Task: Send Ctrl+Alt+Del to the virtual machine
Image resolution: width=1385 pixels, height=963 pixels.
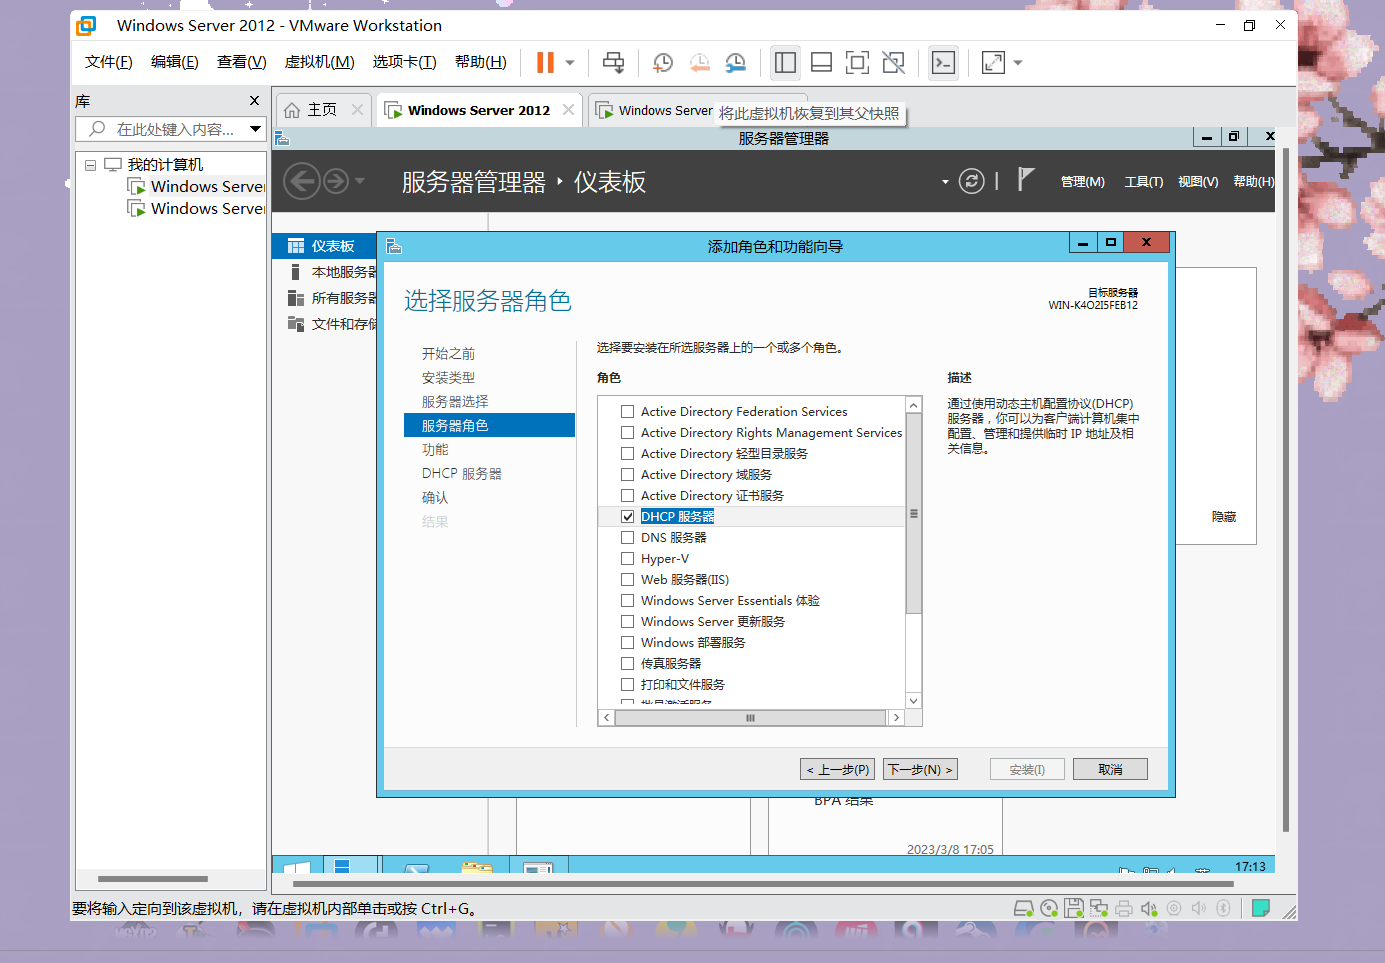Action: (x=613, y=62)
